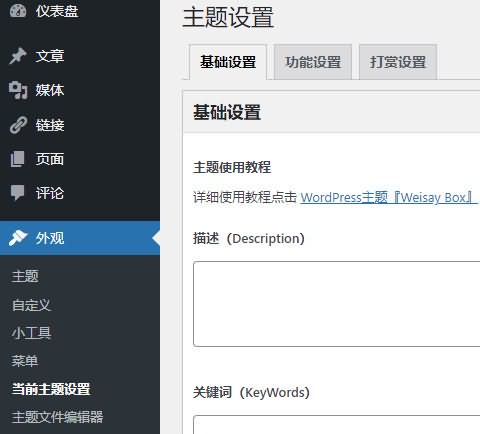480x434 pixels.
Task: Go to 小工具 in the sidebar
Action: point(31,333)
